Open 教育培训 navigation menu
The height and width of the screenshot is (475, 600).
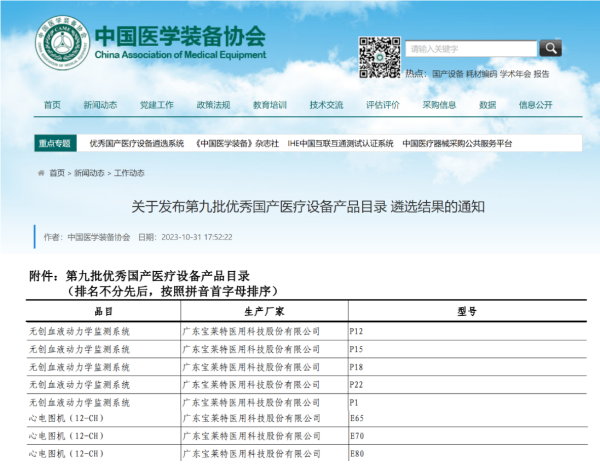click(270, 105)
